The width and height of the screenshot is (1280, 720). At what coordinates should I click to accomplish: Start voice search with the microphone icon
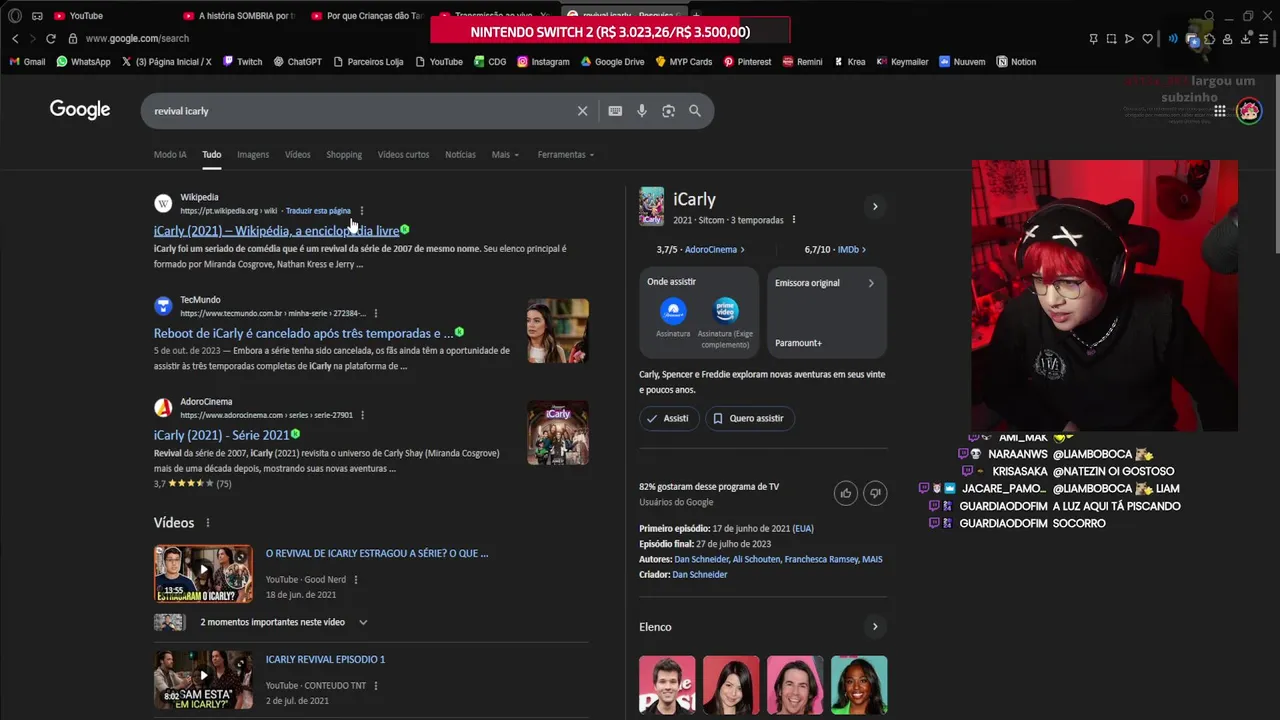(642, 111)
